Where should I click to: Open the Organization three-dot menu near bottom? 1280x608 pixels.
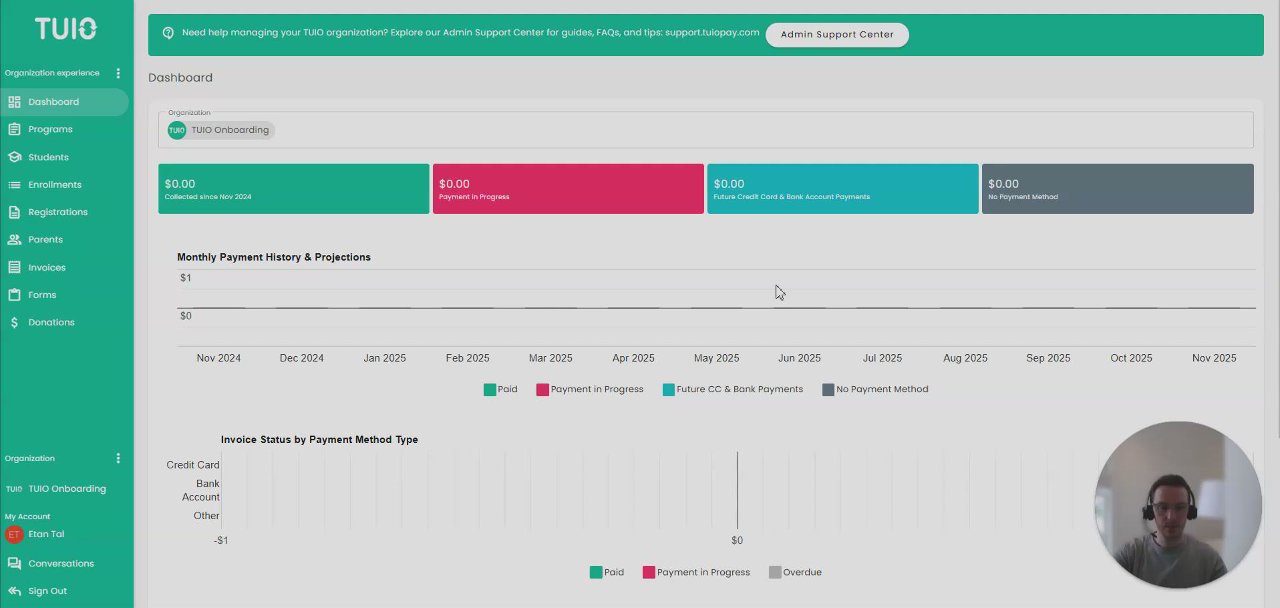click(x=118, y=458)
